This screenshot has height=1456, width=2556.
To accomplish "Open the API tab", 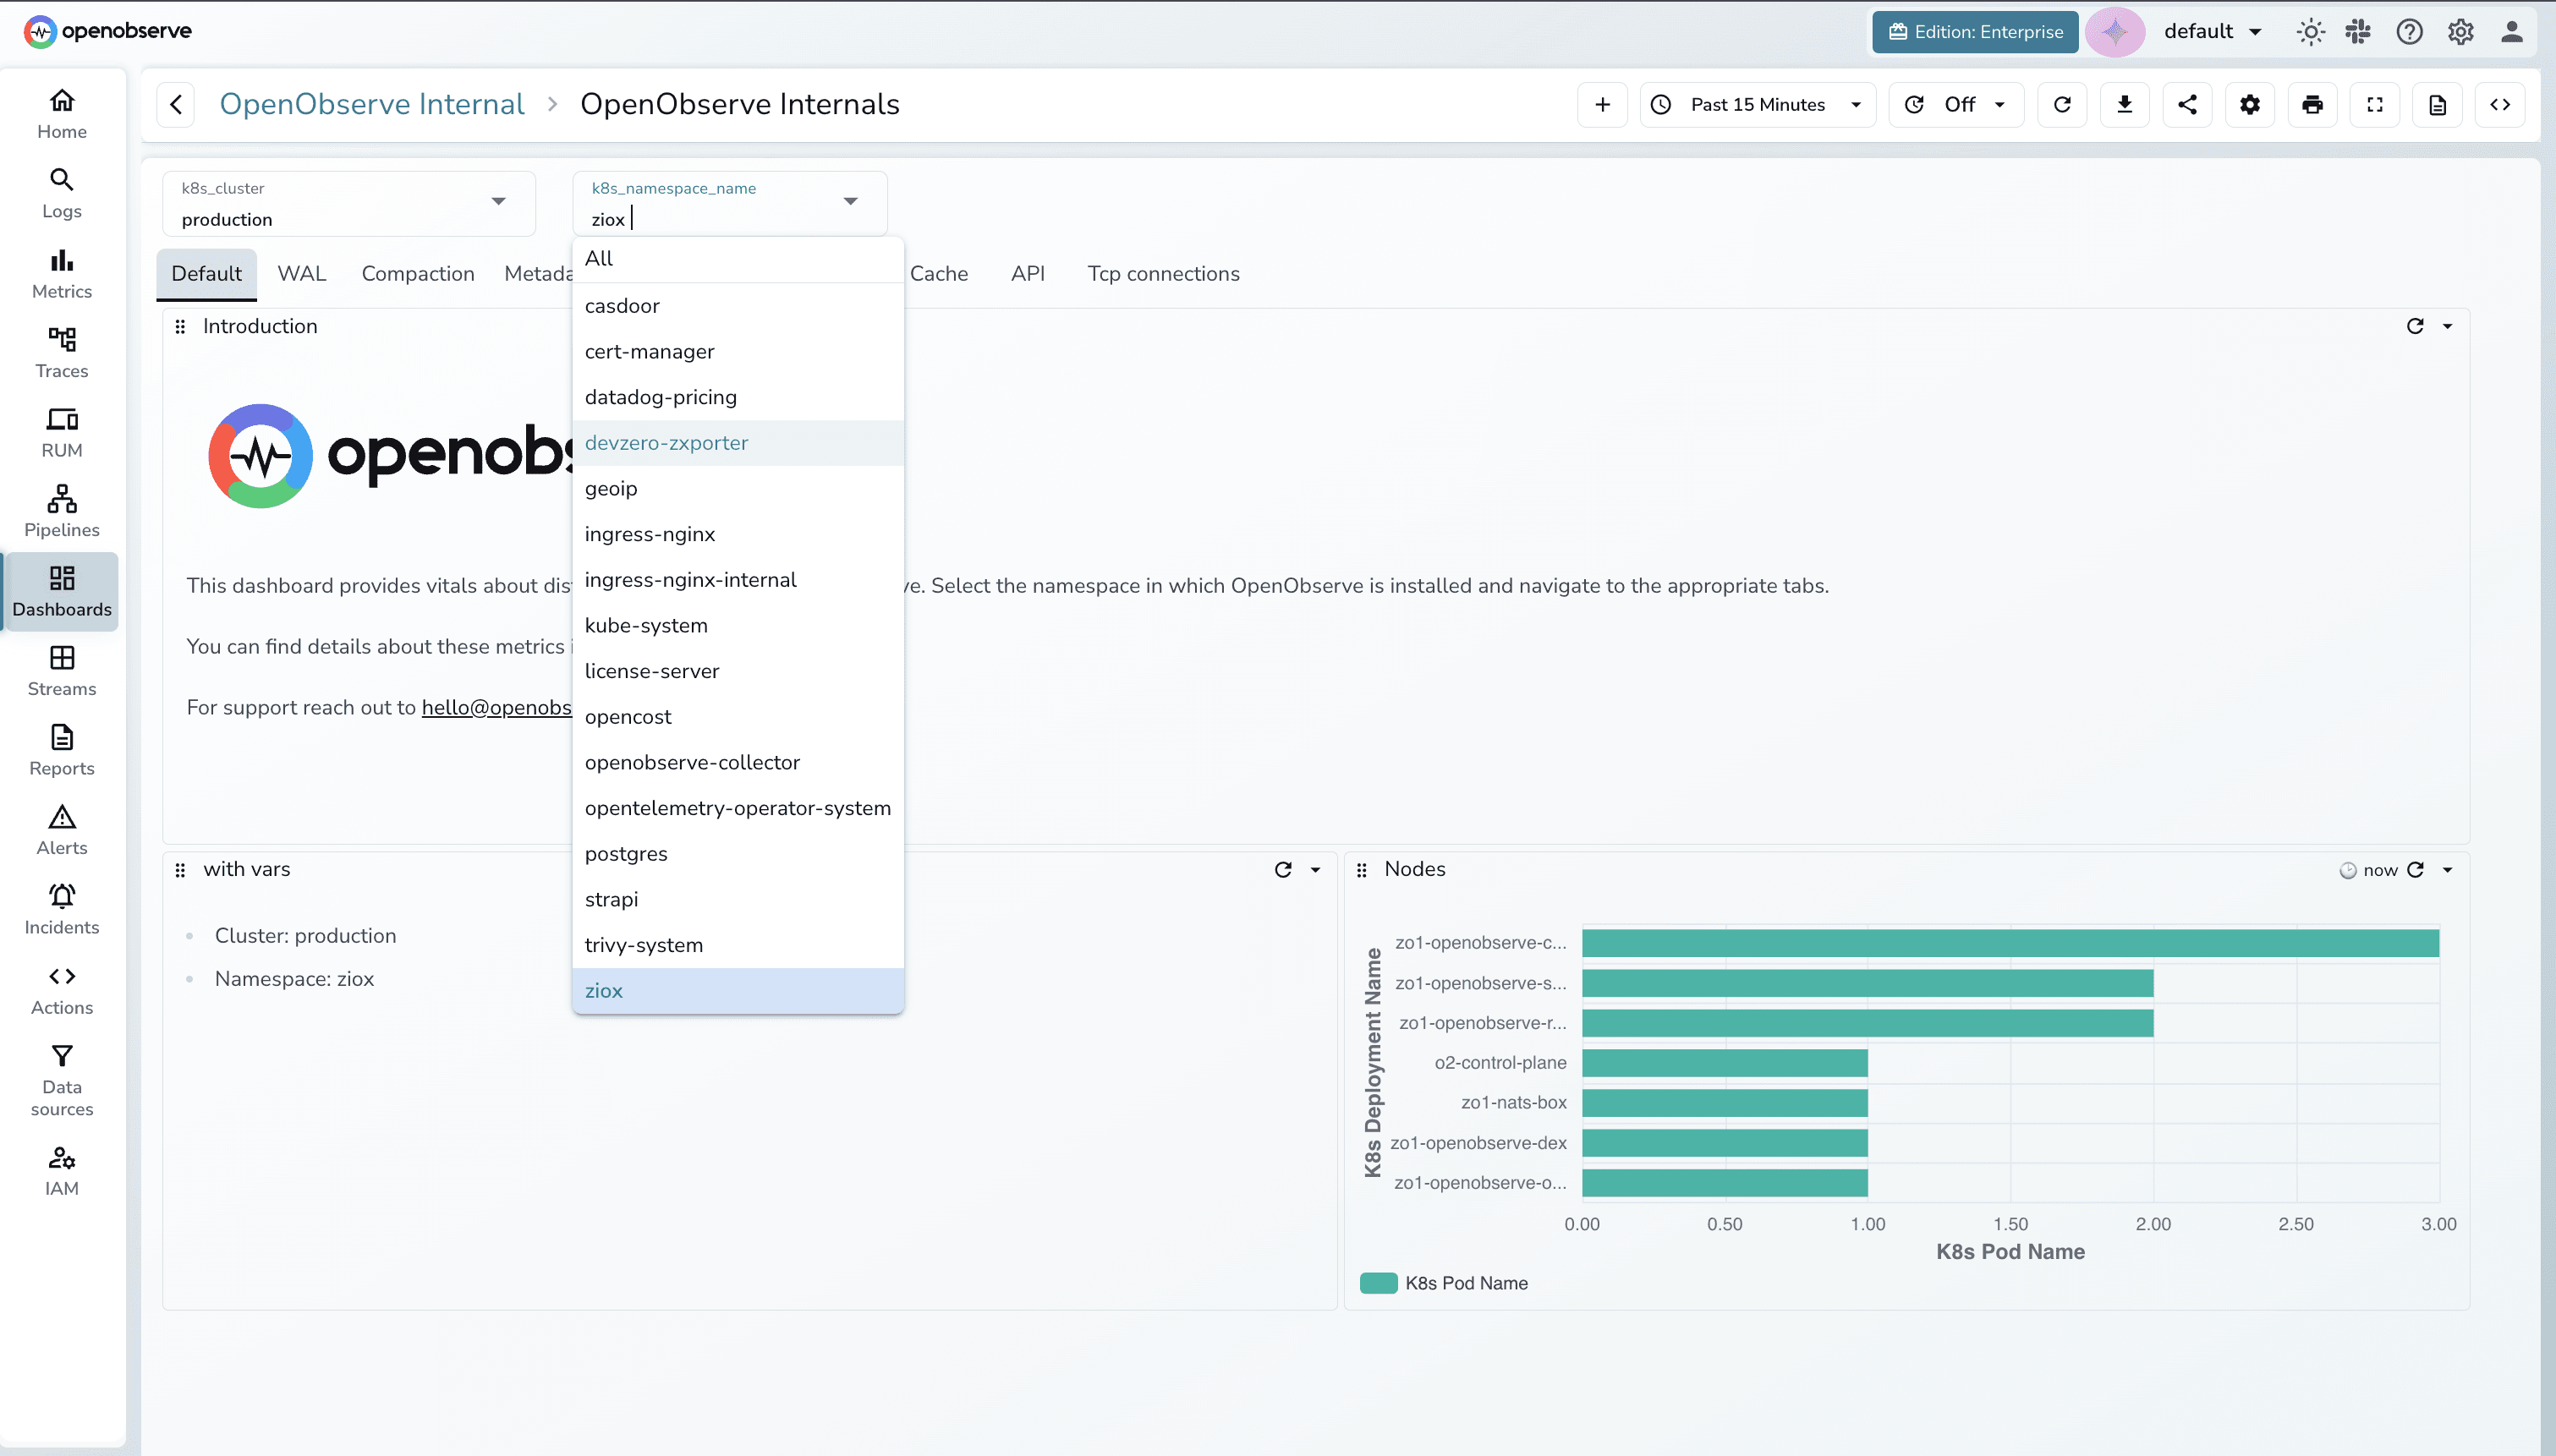I will point(1027,273).
